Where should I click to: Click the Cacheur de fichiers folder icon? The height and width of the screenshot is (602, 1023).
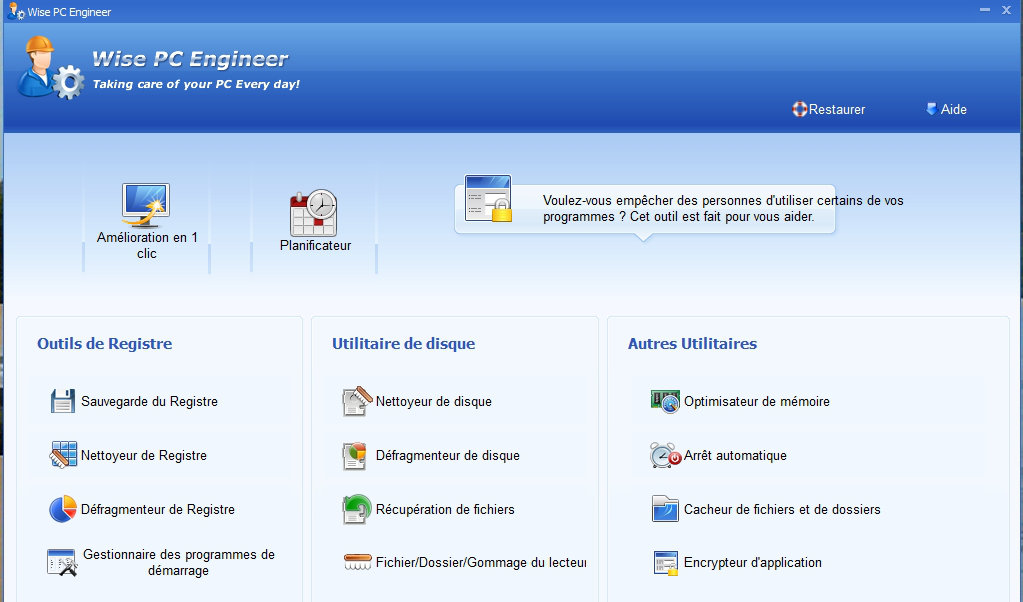click(x=665, y=509)
